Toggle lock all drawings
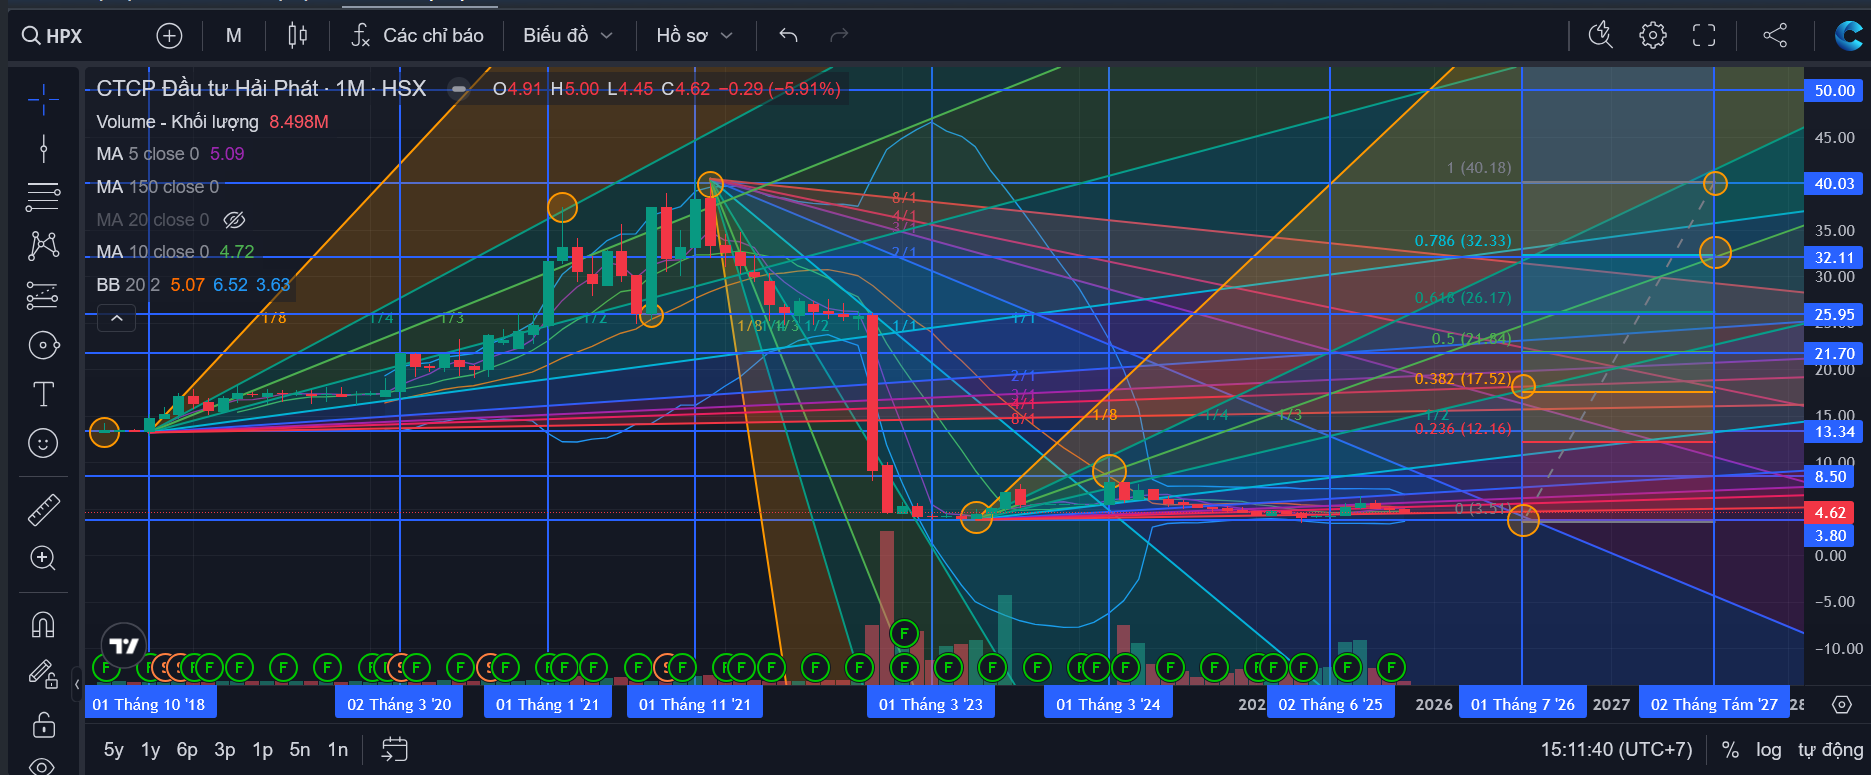The image size is (1871, 775). [43, 724]
